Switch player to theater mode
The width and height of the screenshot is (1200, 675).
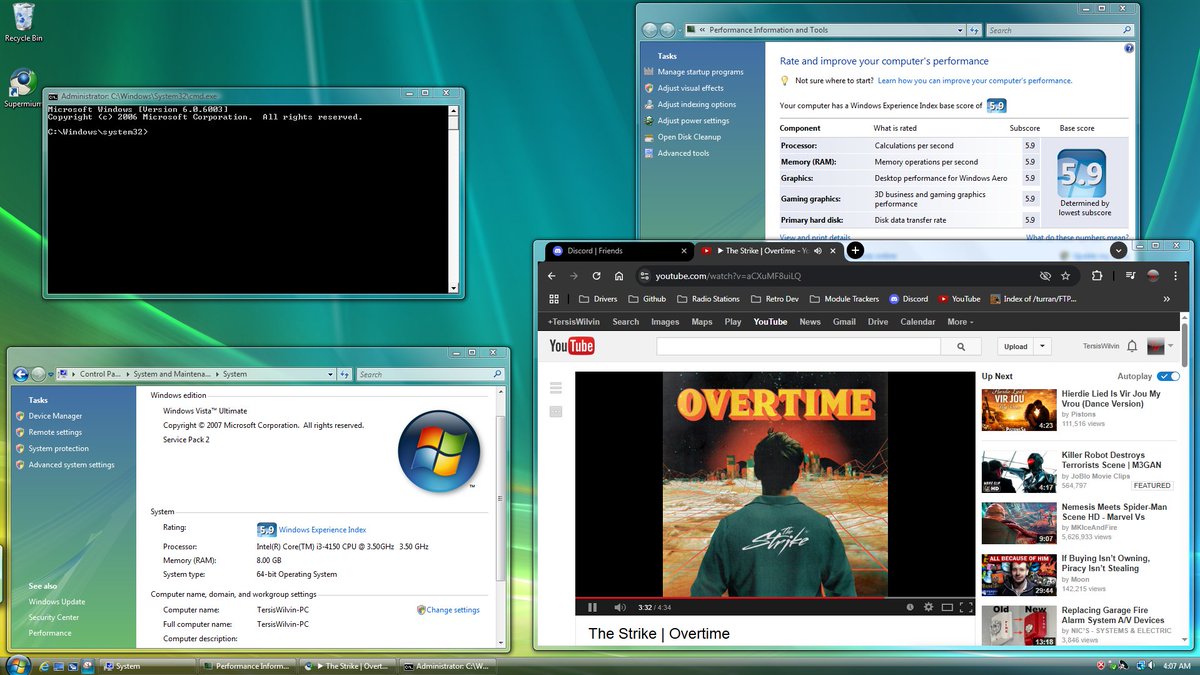(x=947, y=607)
